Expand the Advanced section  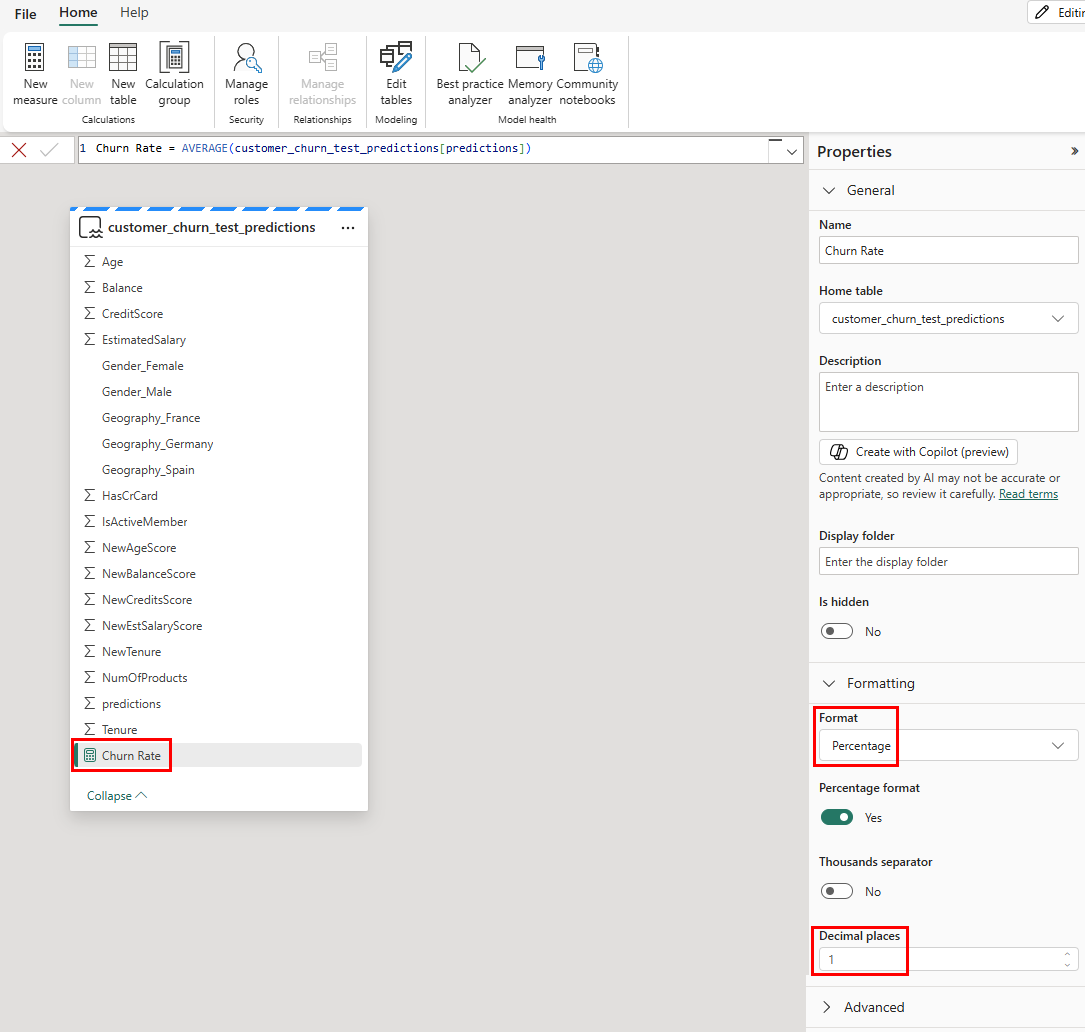(827, 1007)
